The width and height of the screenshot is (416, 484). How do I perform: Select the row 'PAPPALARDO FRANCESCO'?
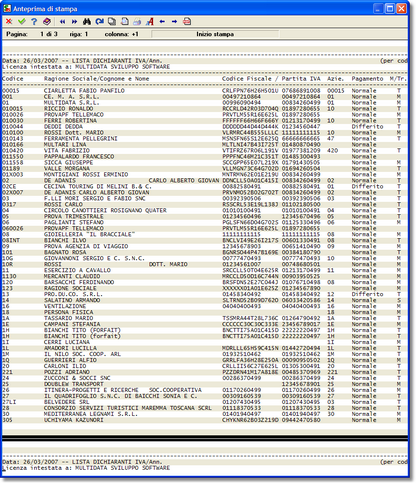click(205, 157)
